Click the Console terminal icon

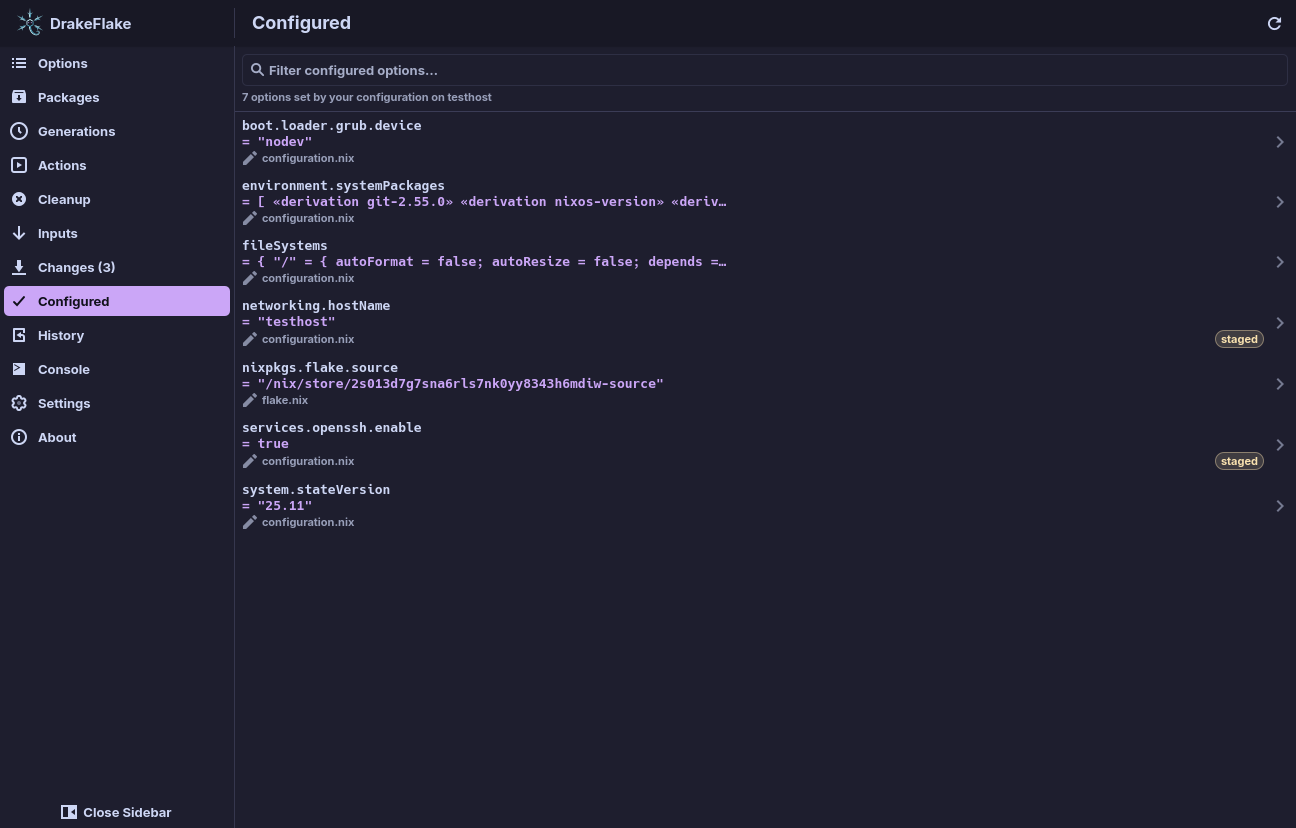[x=19, y=369]
